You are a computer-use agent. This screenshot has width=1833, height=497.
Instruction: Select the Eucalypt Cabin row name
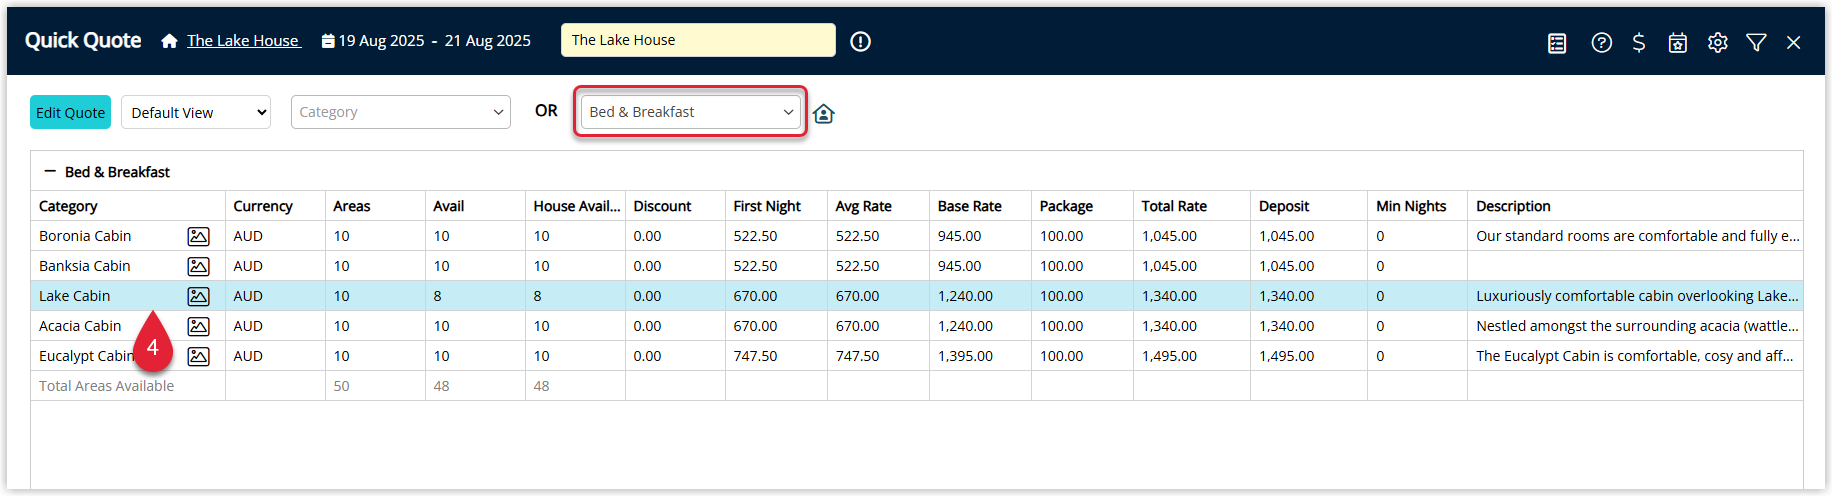point(86,356)
